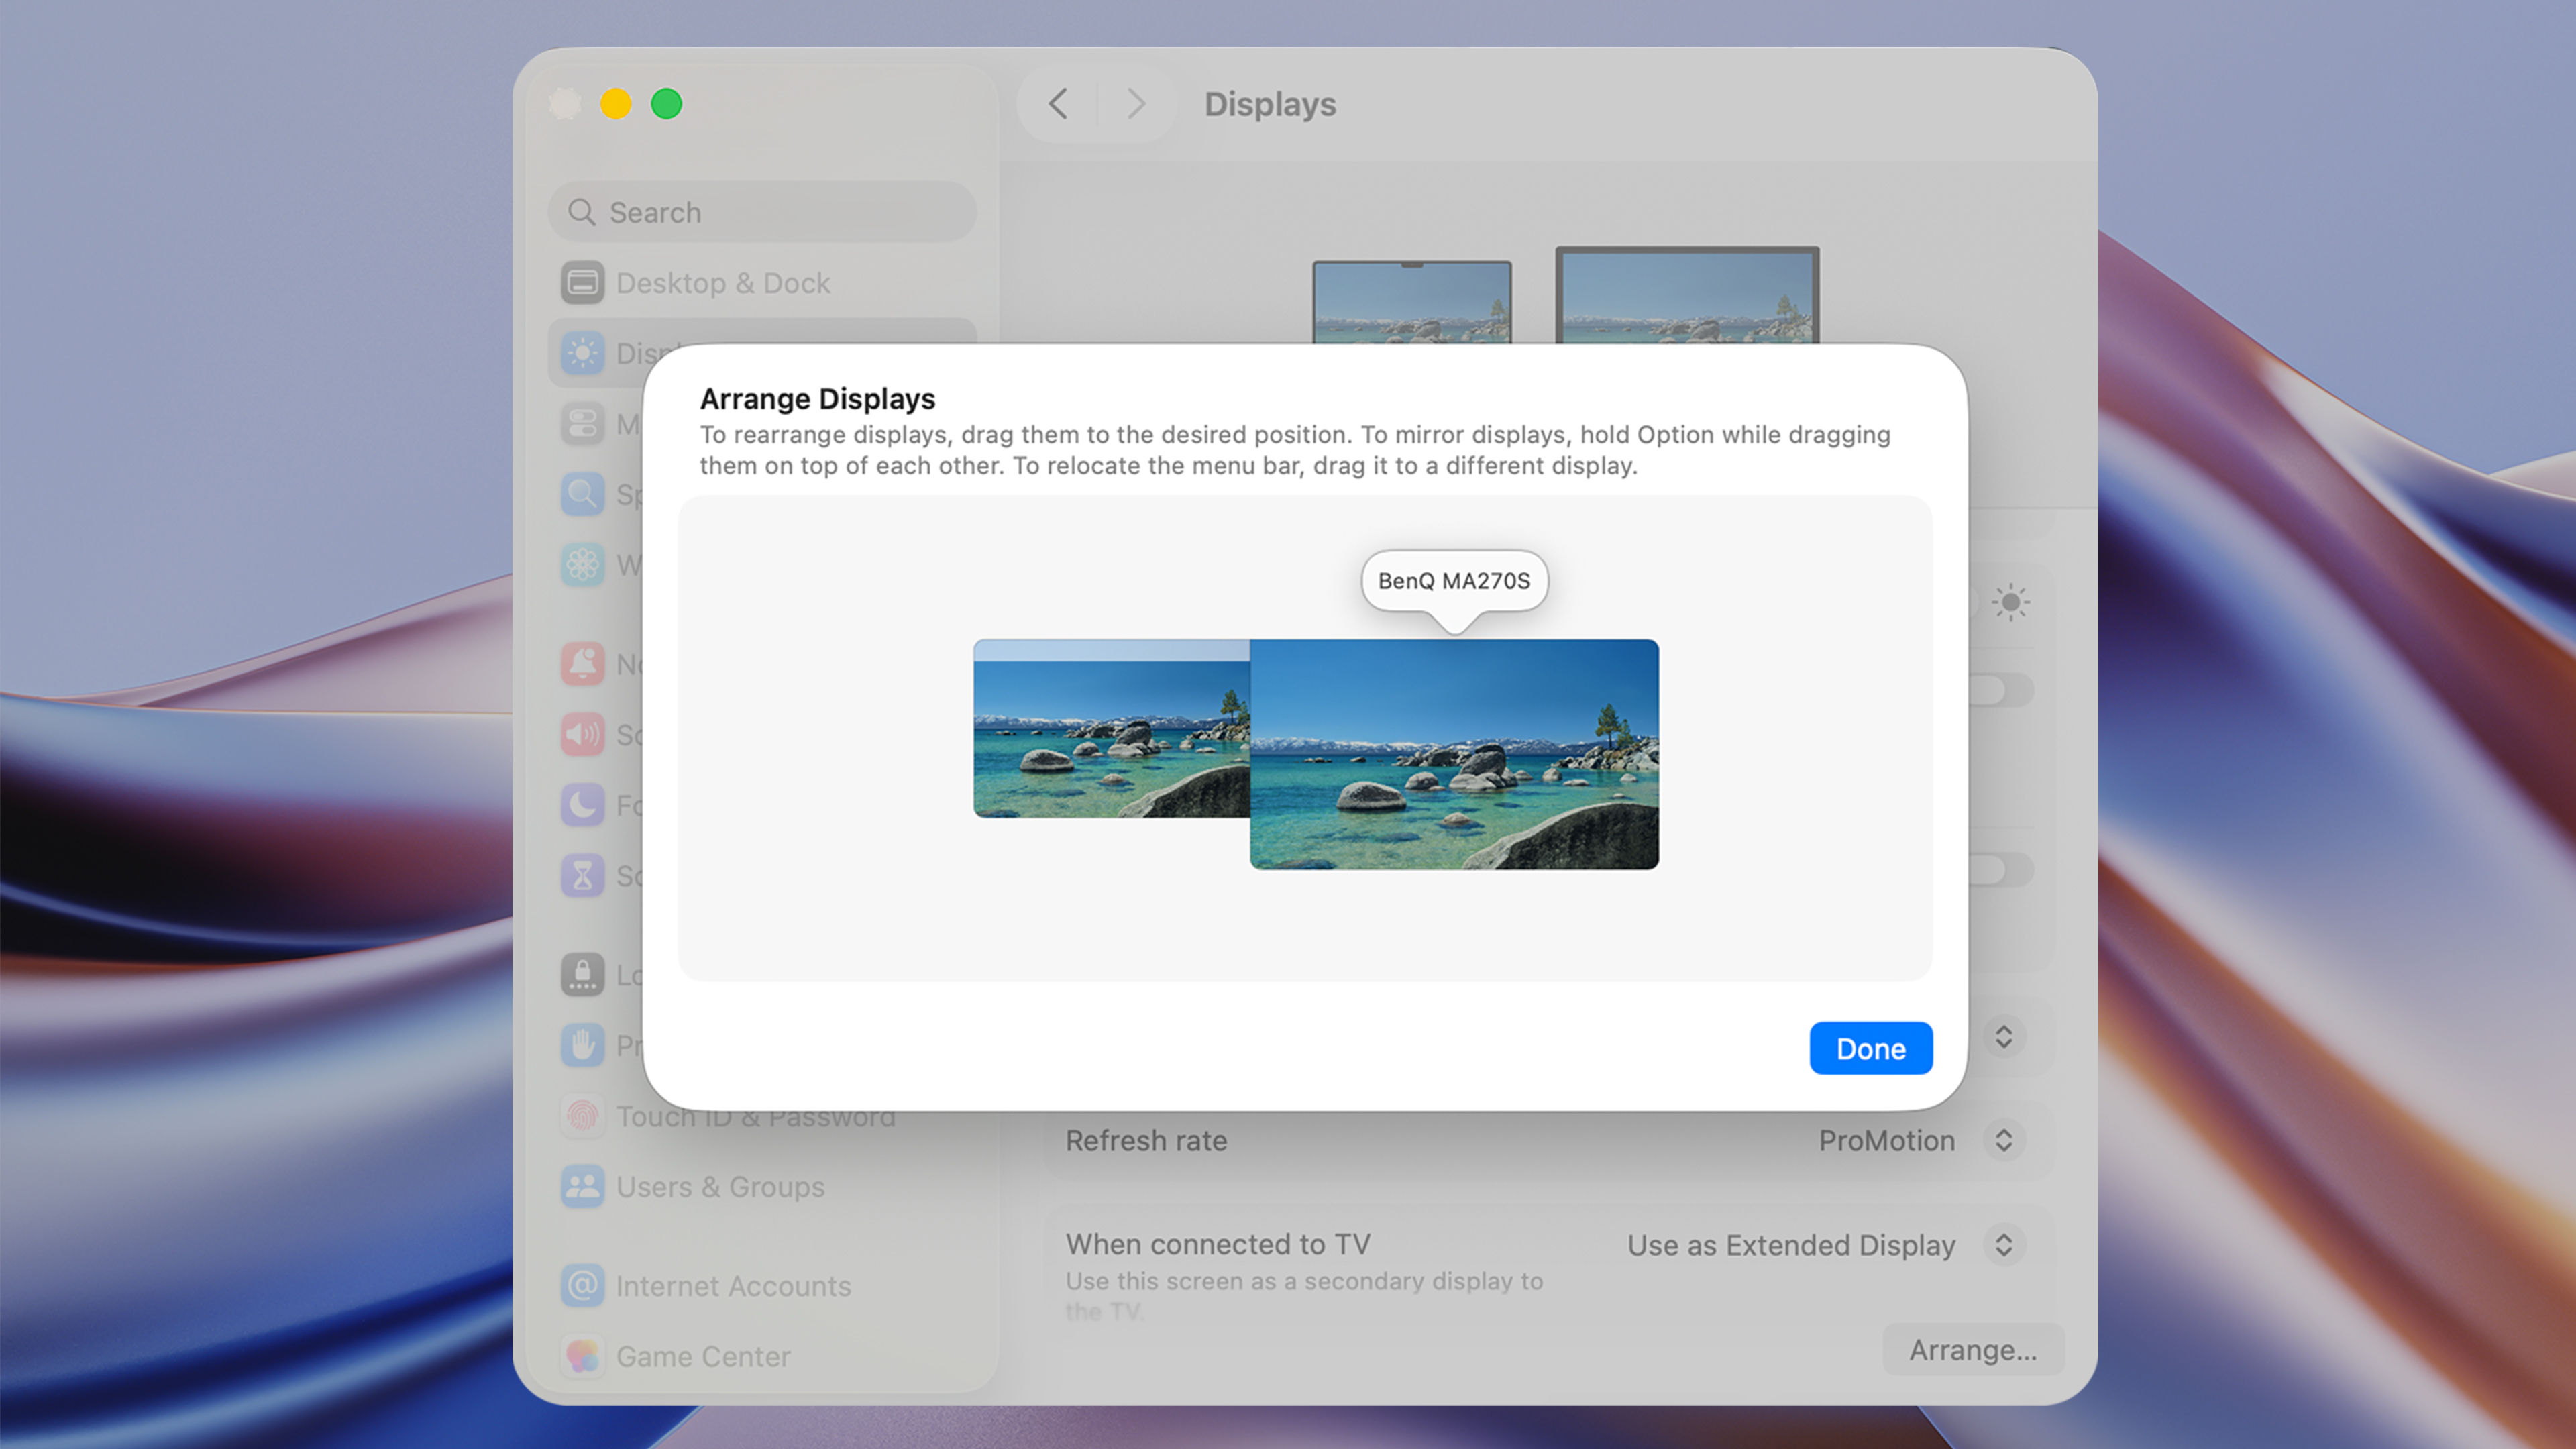Click the Lock Screen padlock sidebar icon
2576x1449 pixels.
[582, 975]
